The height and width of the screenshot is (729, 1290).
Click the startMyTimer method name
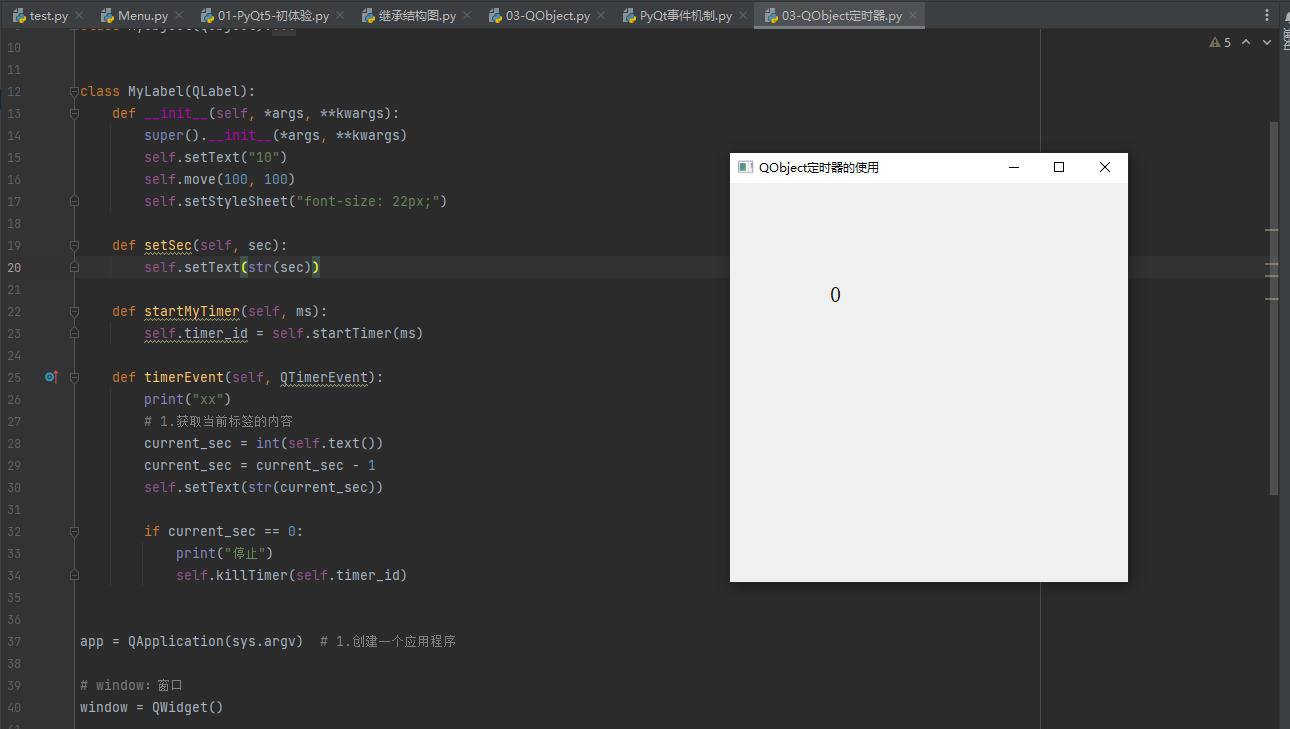192,312
